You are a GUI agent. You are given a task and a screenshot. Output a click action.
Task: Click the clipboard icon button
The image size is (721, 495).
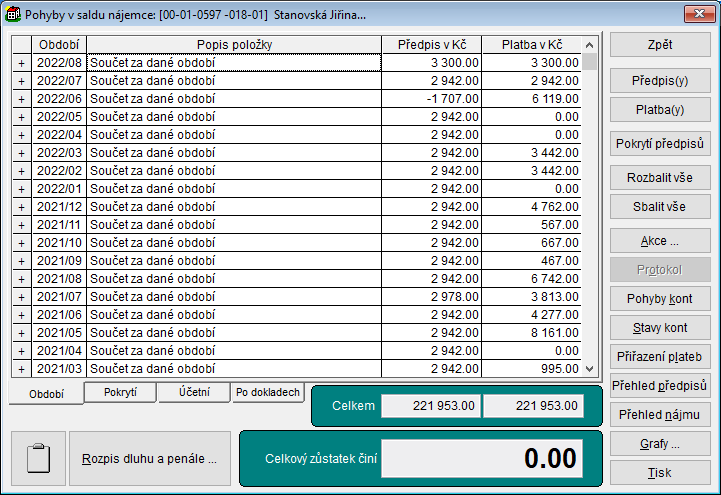(x=38, y=459)
